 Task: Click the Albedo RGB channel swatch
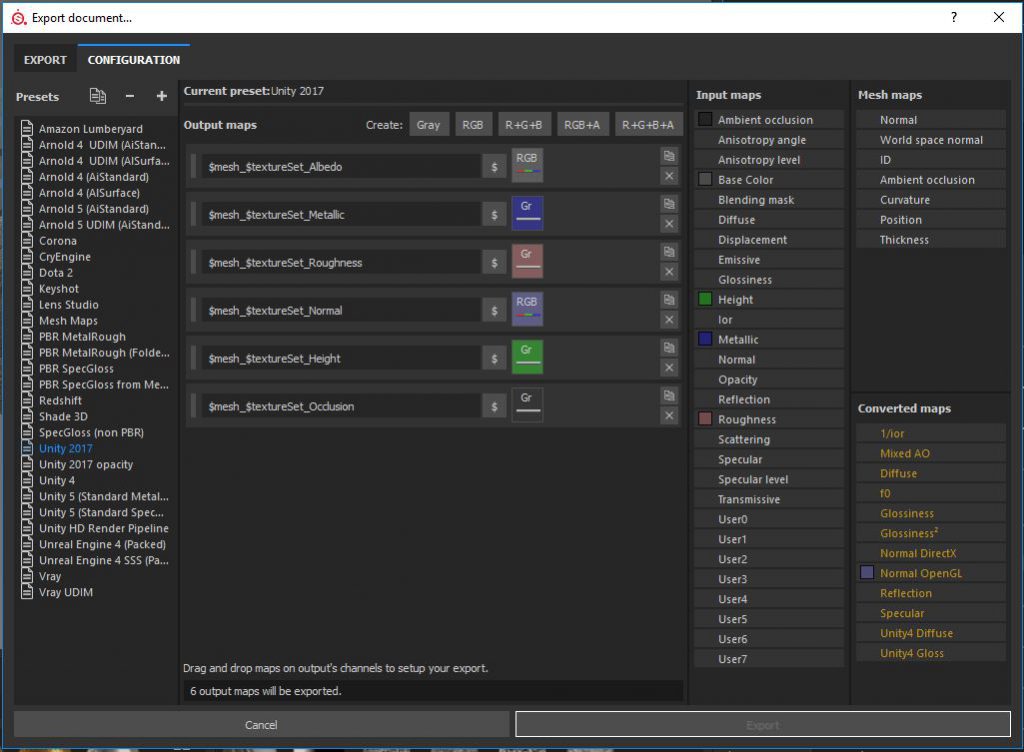pos(527,165)
